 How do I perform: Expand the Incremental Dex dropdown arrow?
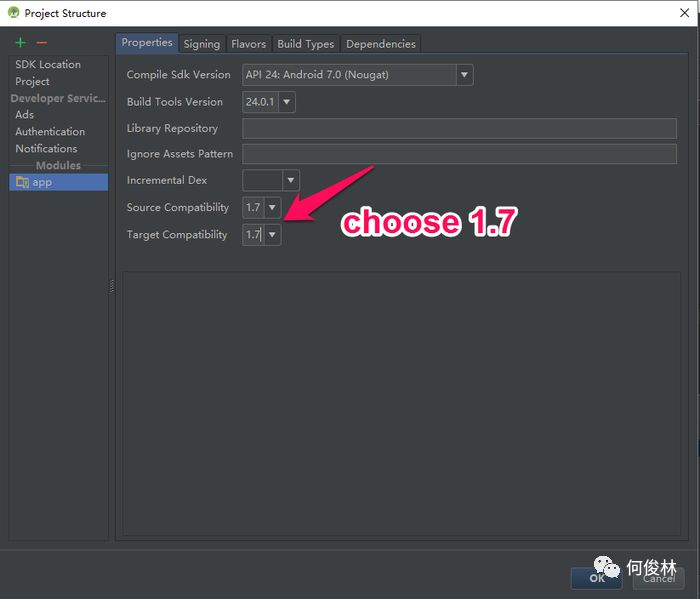[291, 180]
